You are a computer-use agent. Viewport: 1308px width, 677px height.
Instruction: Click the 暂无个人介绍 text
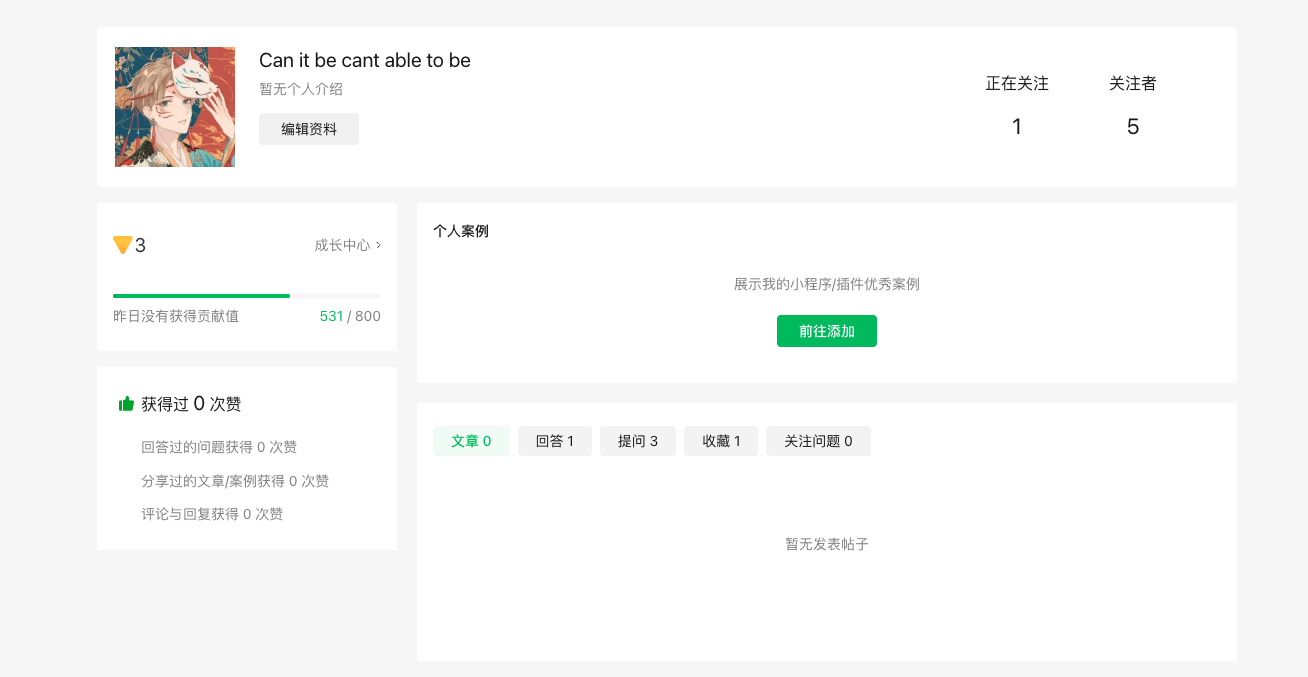[x=301, y=89]
